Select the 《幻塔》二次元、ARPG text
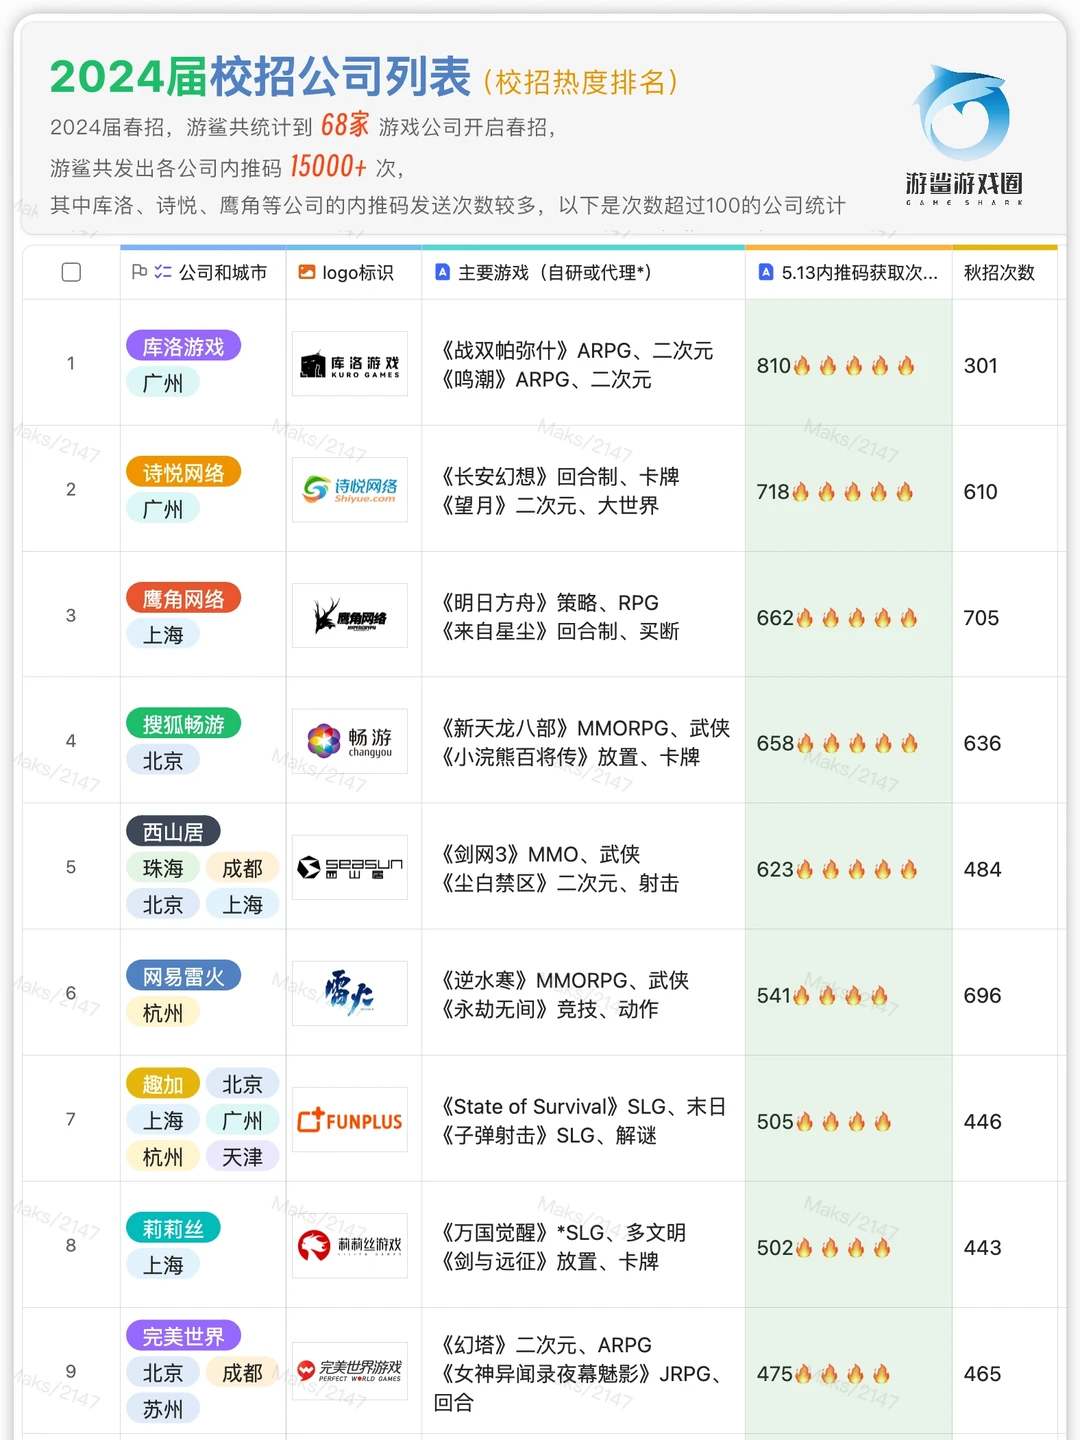The height and width of the screenshot is (1440, 1080). (x=546, y=1345)
